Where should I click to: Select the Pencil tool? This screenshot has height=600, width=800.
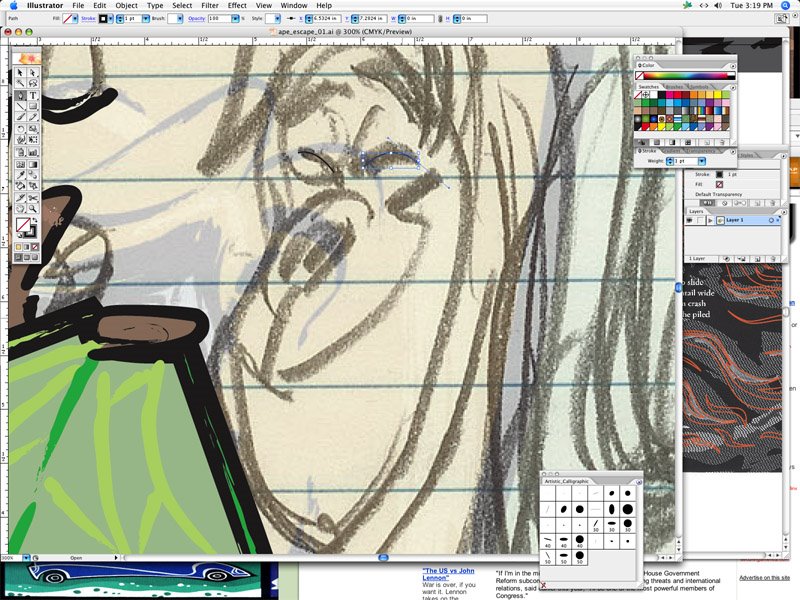[x=33, y=117]
